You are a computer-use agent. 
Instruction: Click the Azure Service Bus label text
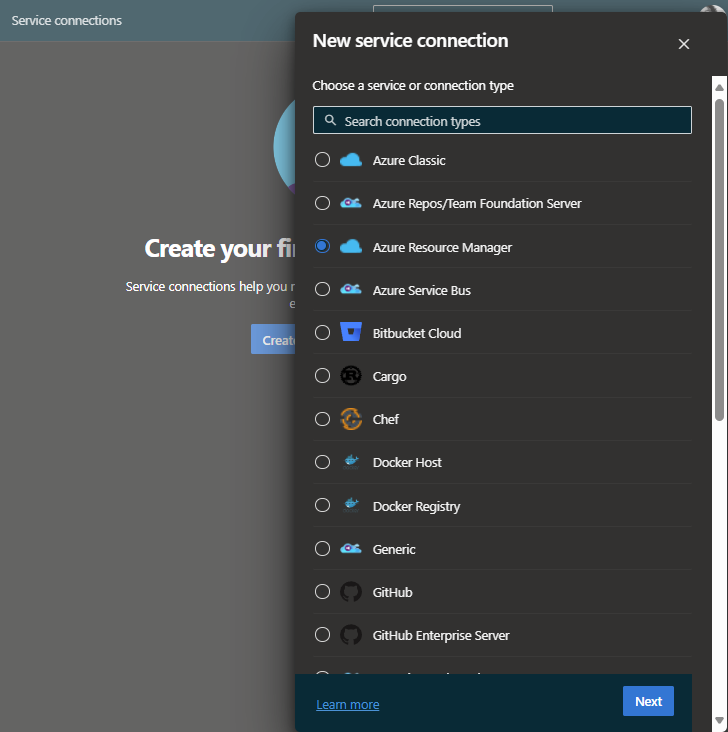(x=421, y=290)
